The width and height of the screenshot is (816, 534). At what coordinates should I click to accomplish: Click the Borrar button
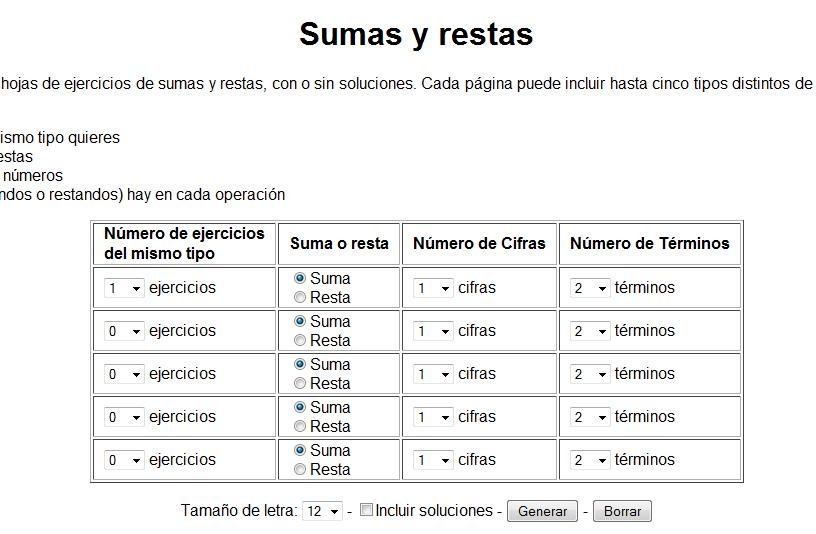[x=622, y=511]
